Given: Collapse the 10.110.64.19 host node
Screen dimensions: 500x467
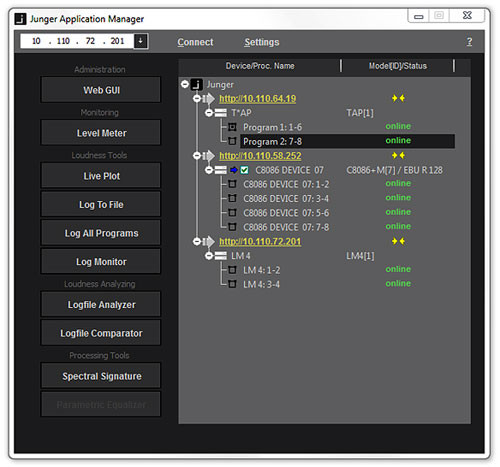Looking at the screenshot, I should [x=197, y=98].
